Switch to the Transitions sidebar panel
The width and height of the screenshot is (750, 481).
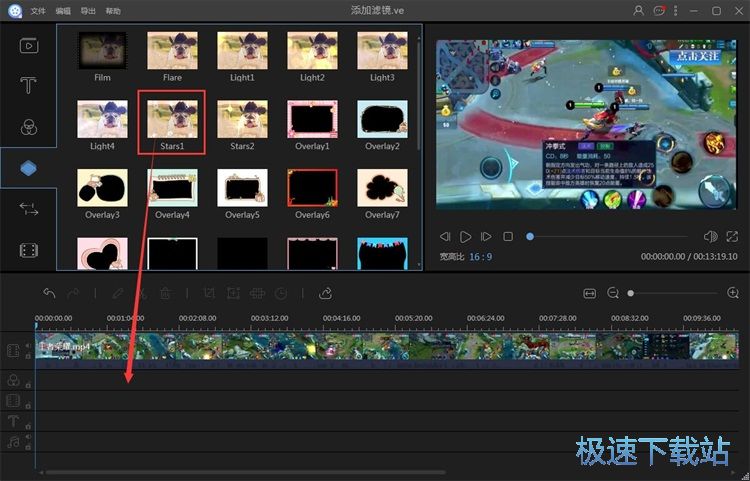(x=29, y=208)
